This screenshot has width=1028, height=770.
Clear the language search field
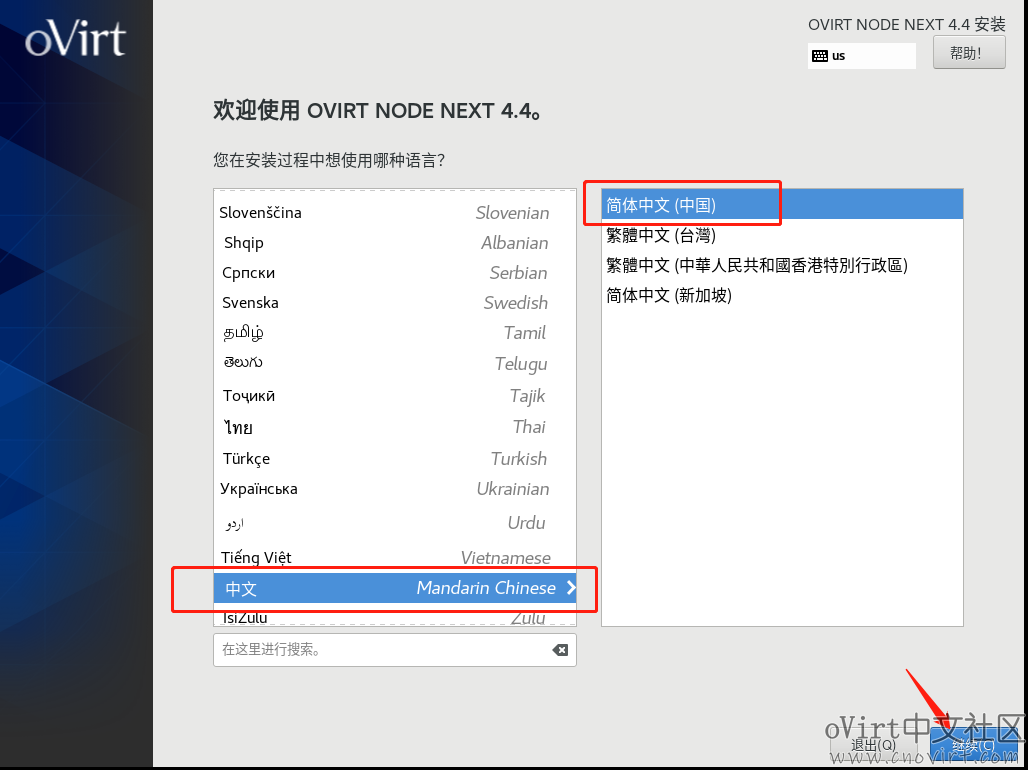[x=560, y=650]
